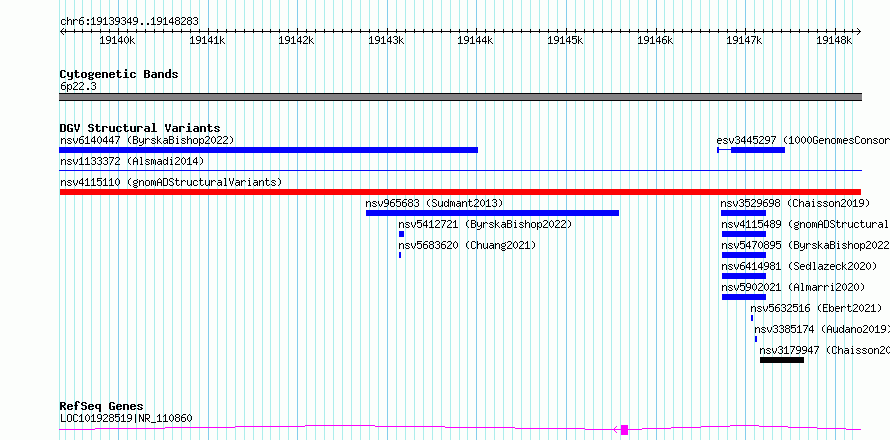Open nsv3179947 Chaisson variant label
Screen dimensions: 890x440
point(825,350)
